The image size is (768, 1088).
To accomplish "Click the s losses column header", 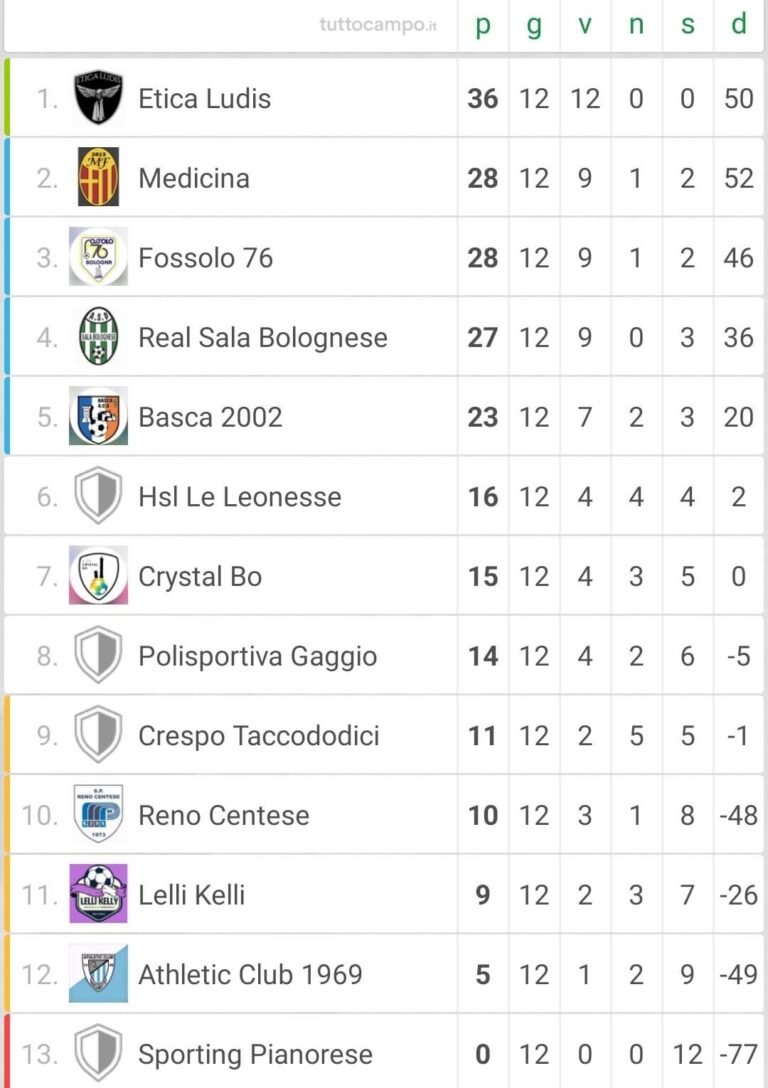I will (x=688, y=24).
